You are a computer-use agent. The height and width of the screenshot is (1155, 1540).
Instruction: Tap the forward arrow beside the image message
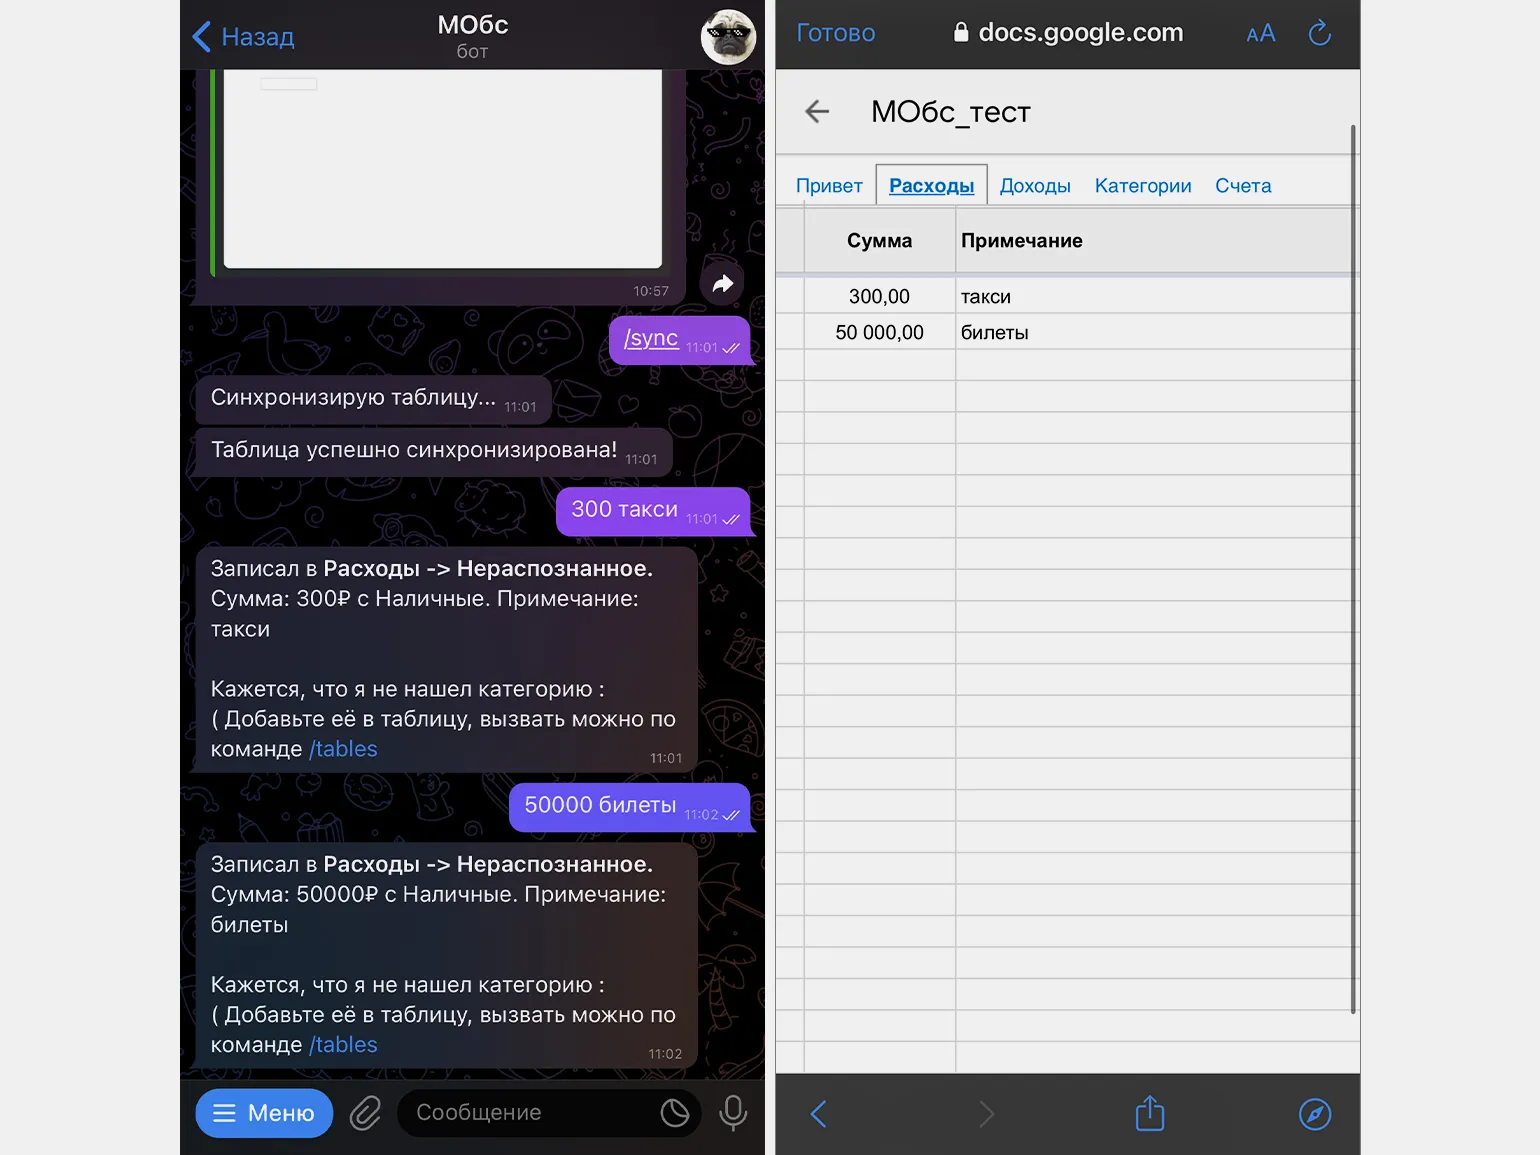pos(722,284)
